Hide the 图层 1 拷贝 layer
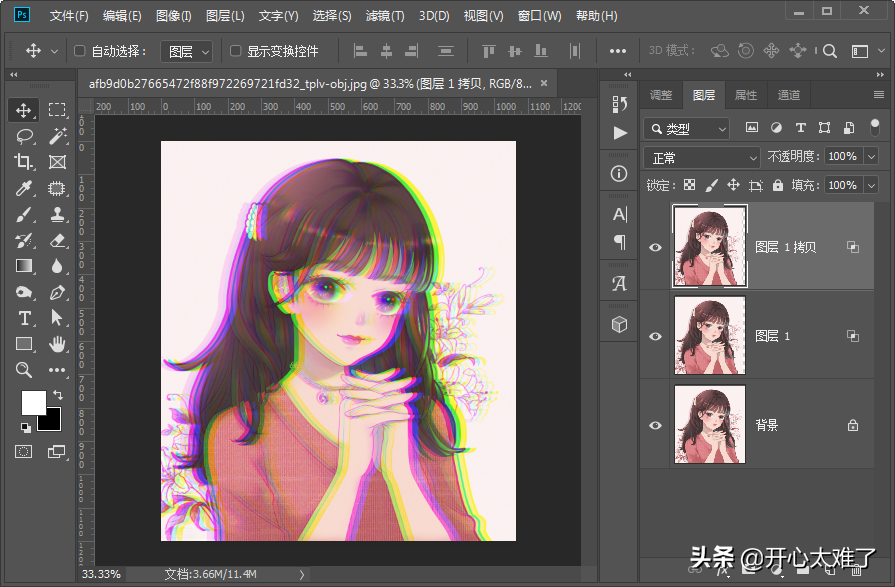Screen dimensions: 895x587 [655, 247]
